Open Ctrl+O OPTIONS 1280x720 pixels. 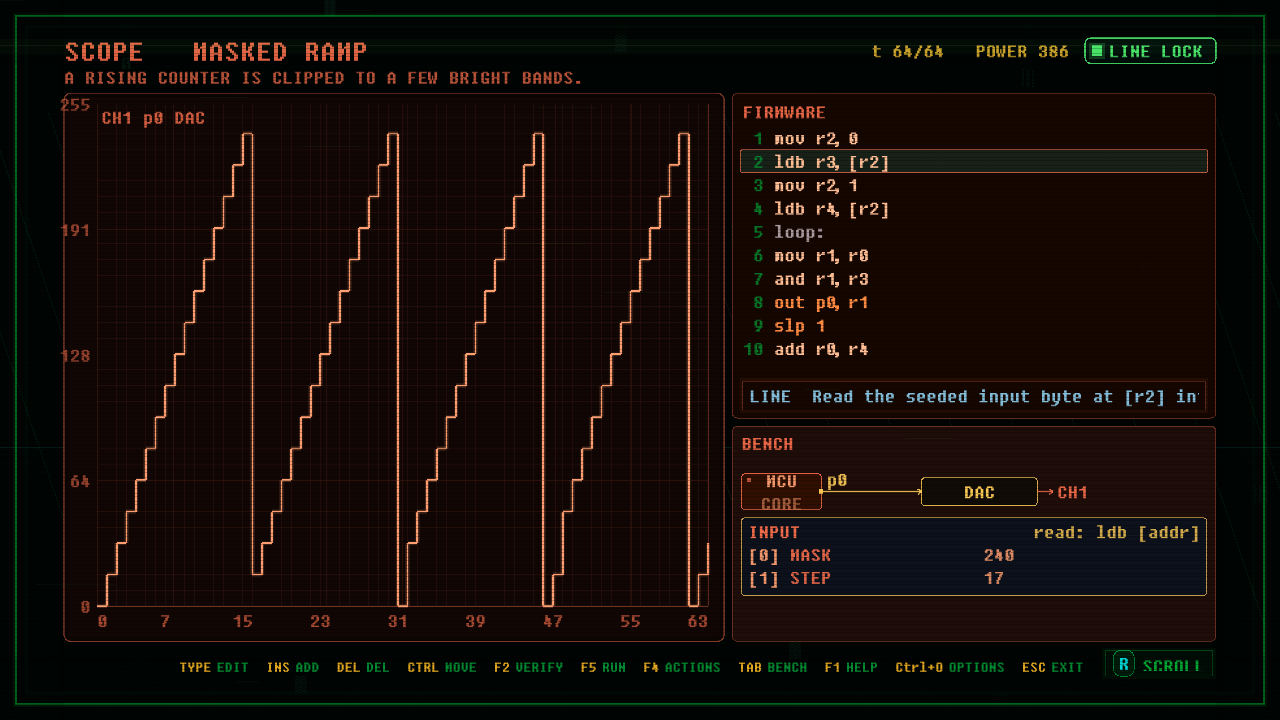[x=950, y=667]
